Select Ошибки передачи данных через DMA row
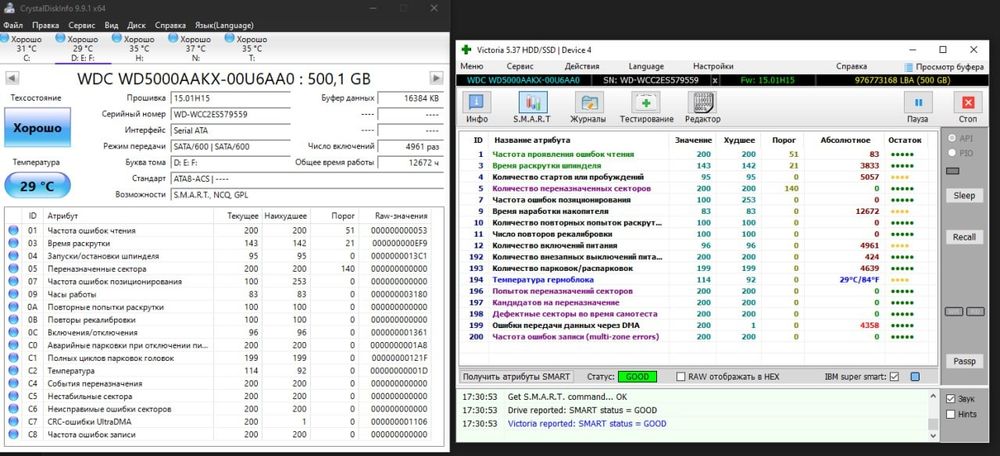The image size is (1000, 456). 698,325
